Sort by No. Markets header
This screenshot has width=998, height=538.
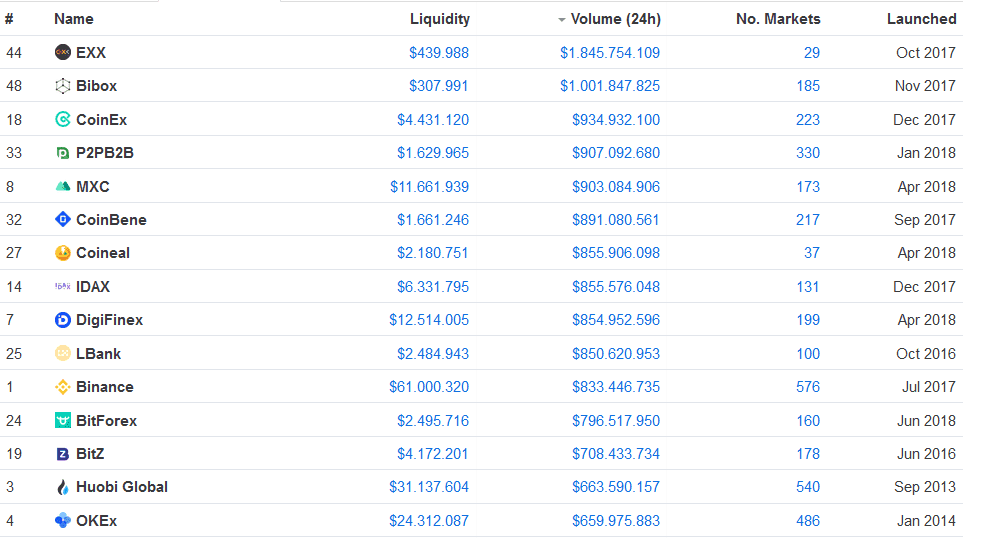pyautogui.click(x=777, y=19)
